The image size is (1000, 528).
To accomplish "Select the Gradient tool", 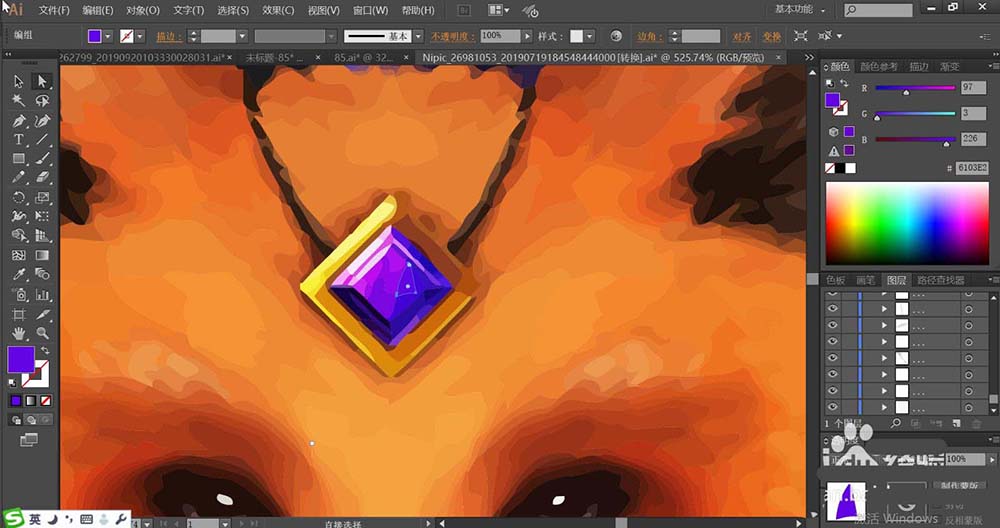I will click(x=42, y=256).
